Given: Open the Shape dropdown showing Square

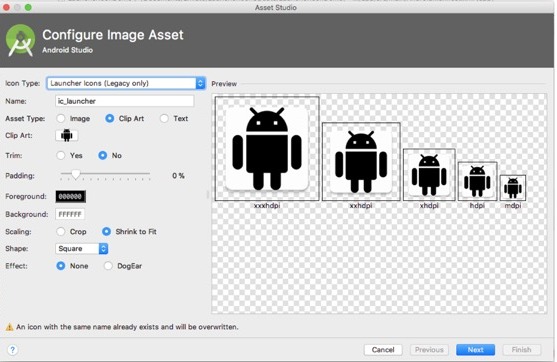Looking at the screenshot, I should pyautogui.click(x=81, y=249).
